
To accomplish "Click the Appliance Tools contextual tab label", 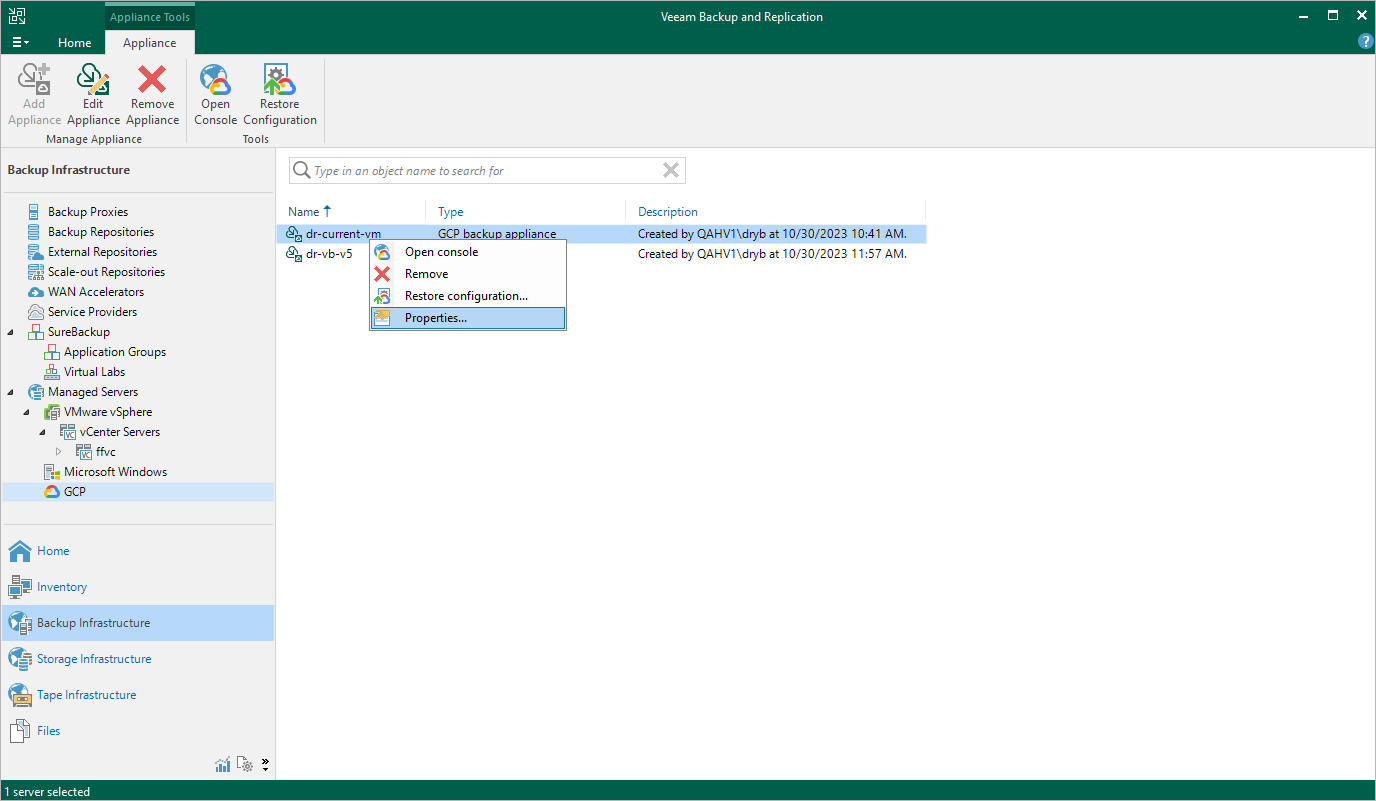I will (149, 16).
